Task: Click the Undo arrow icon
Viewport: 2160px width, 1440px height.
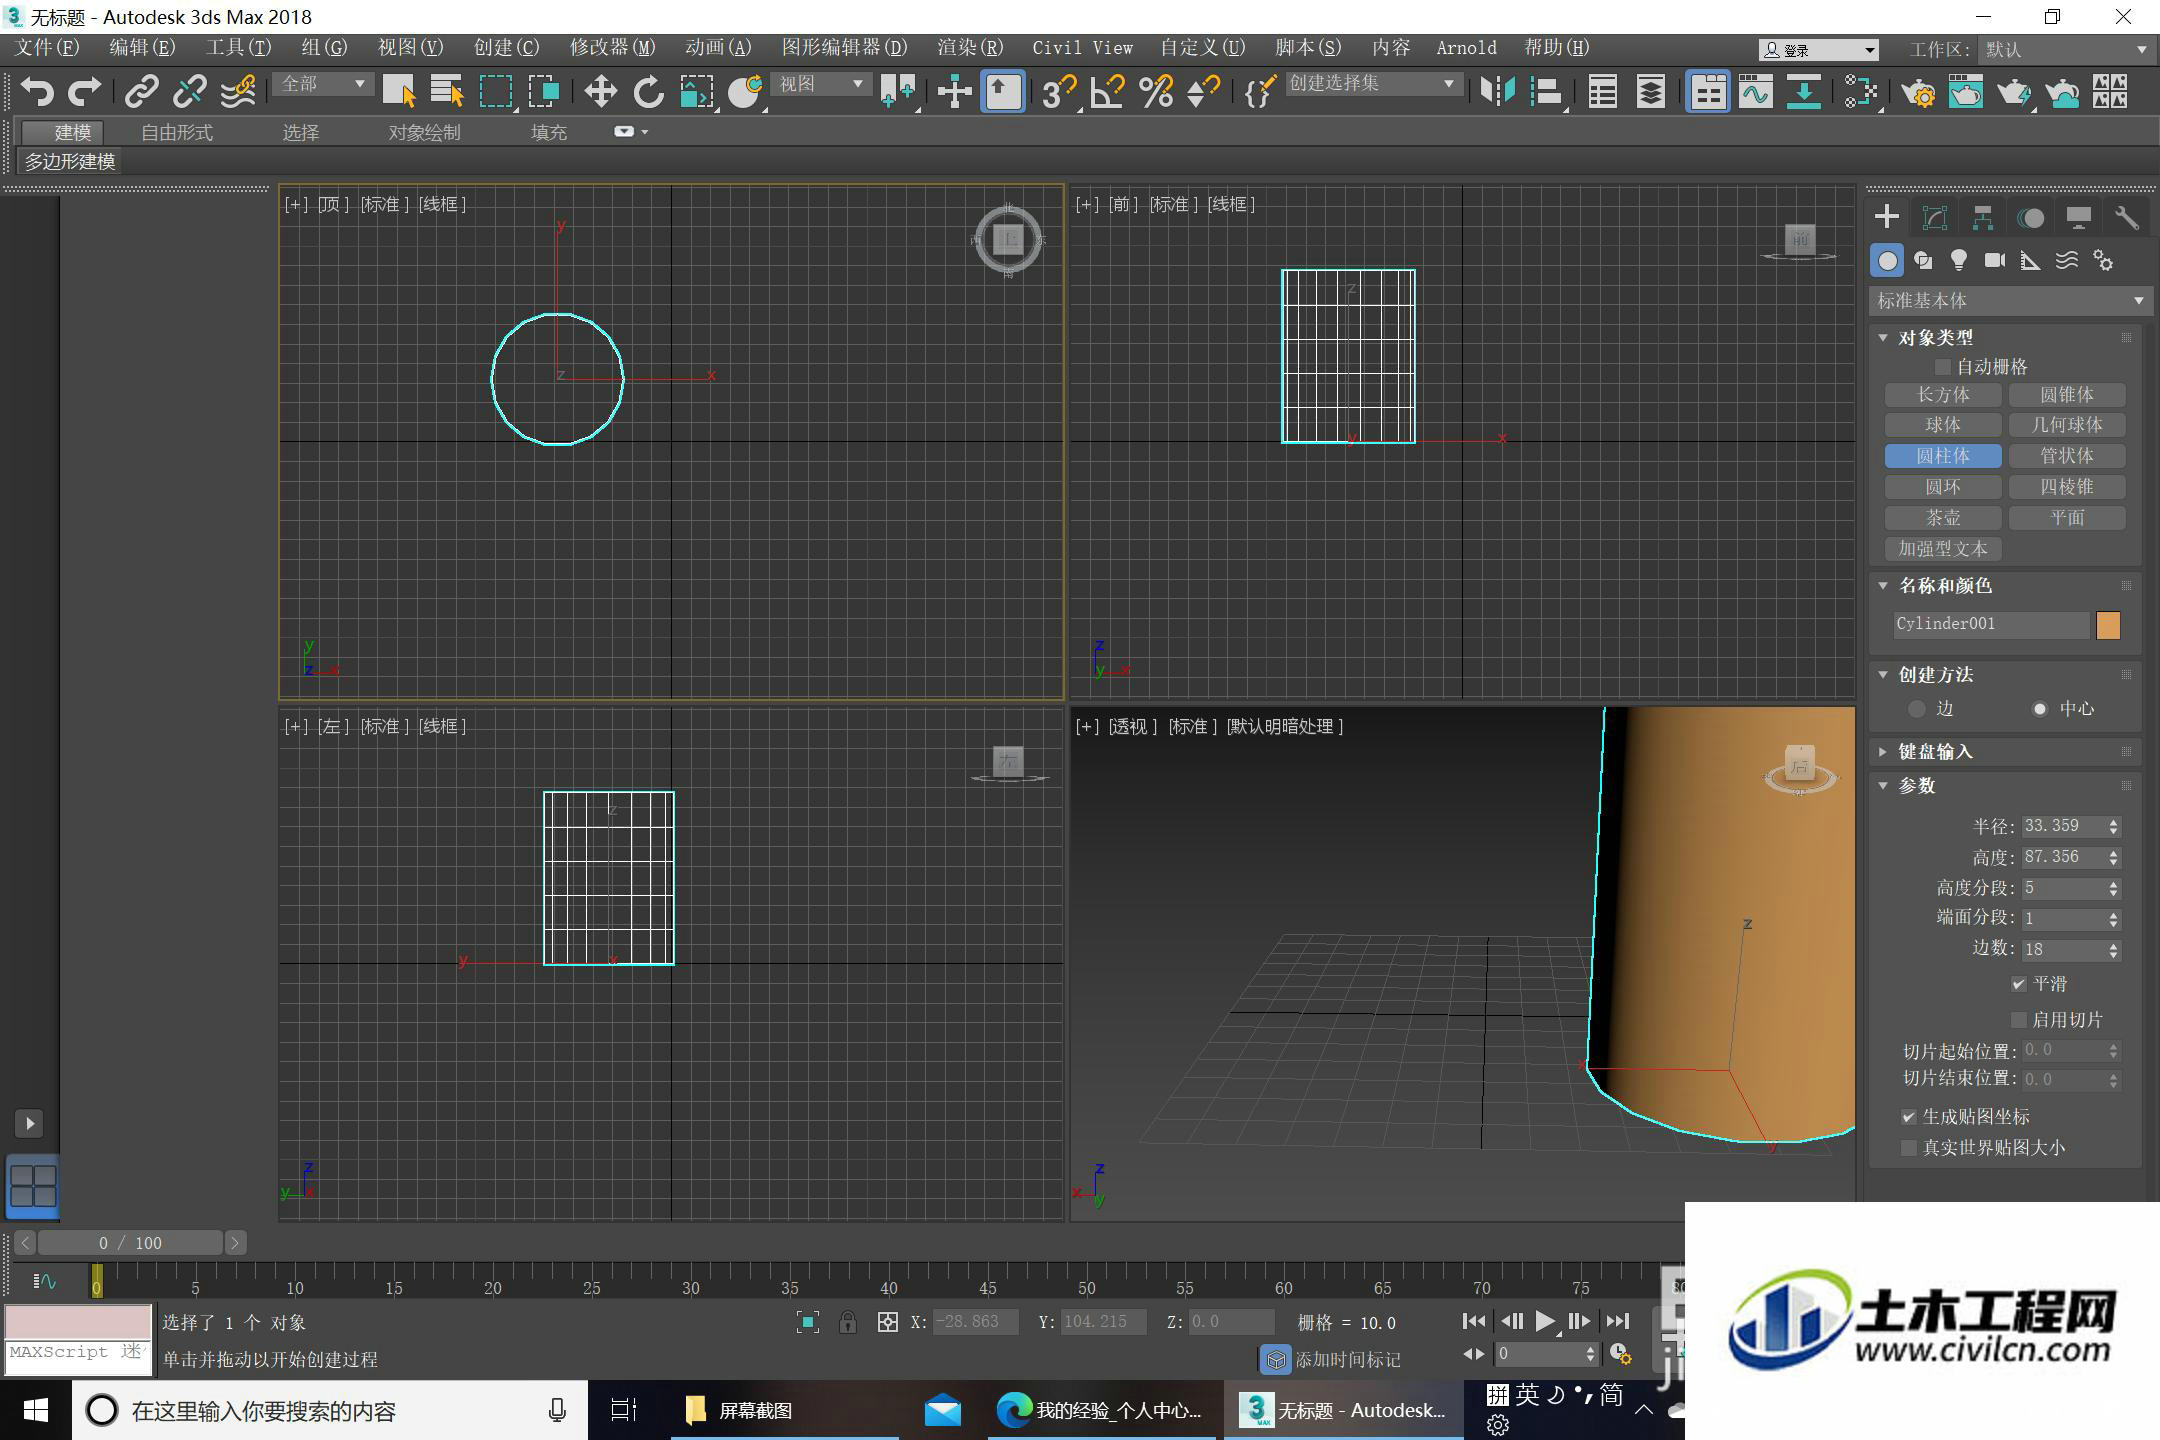Action: click(37, 92)
